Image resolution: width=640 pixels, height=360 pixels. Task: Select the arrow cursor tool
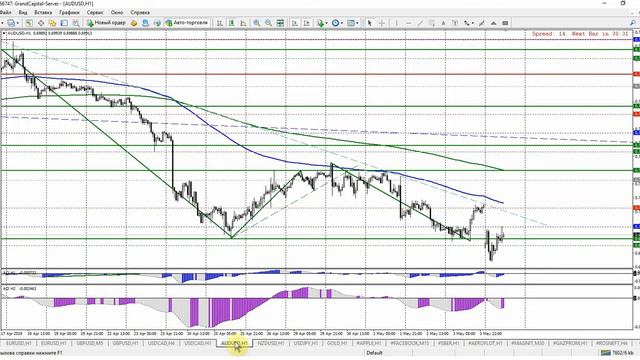click(x=369, y=23)
